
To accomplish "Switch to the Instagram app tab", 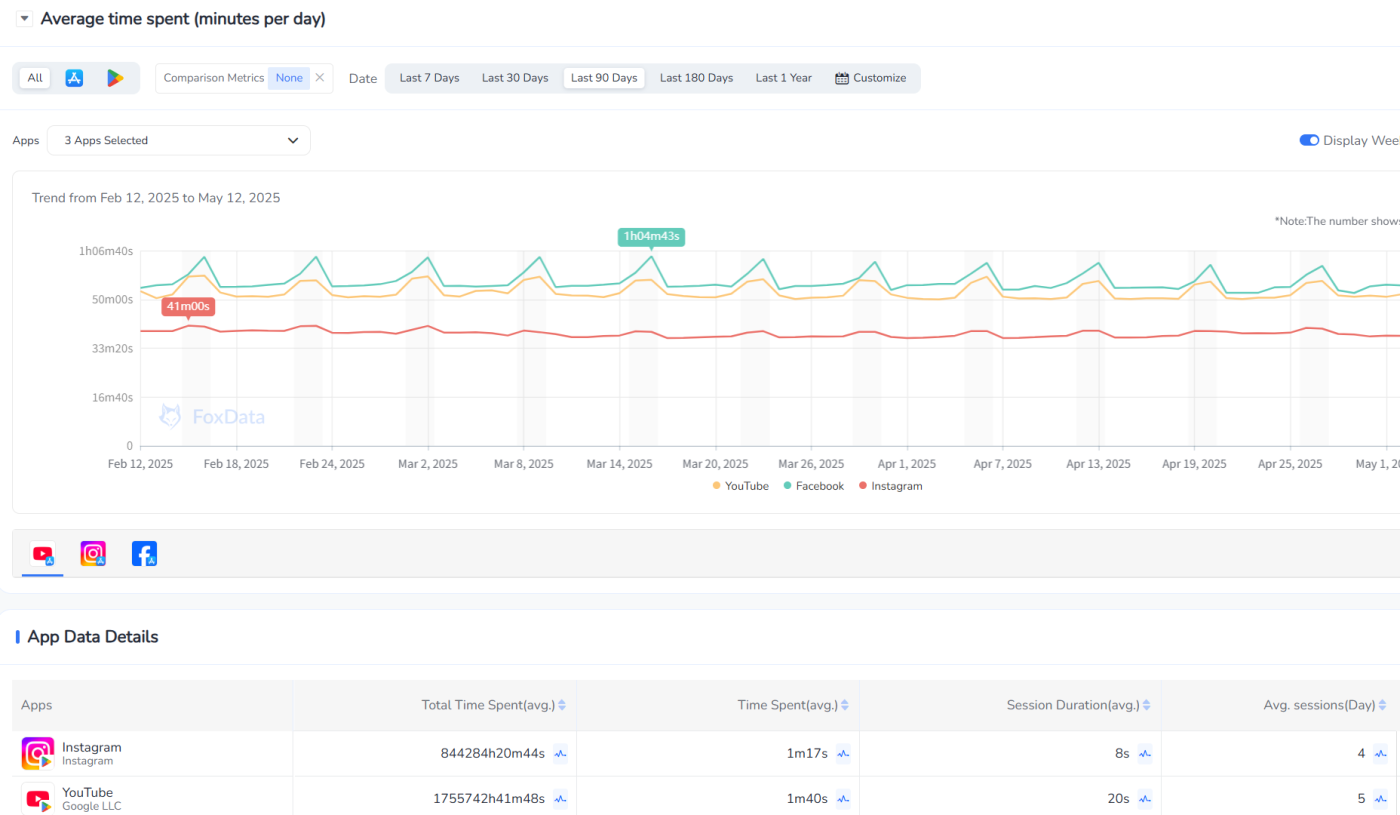I will point(93,554).
